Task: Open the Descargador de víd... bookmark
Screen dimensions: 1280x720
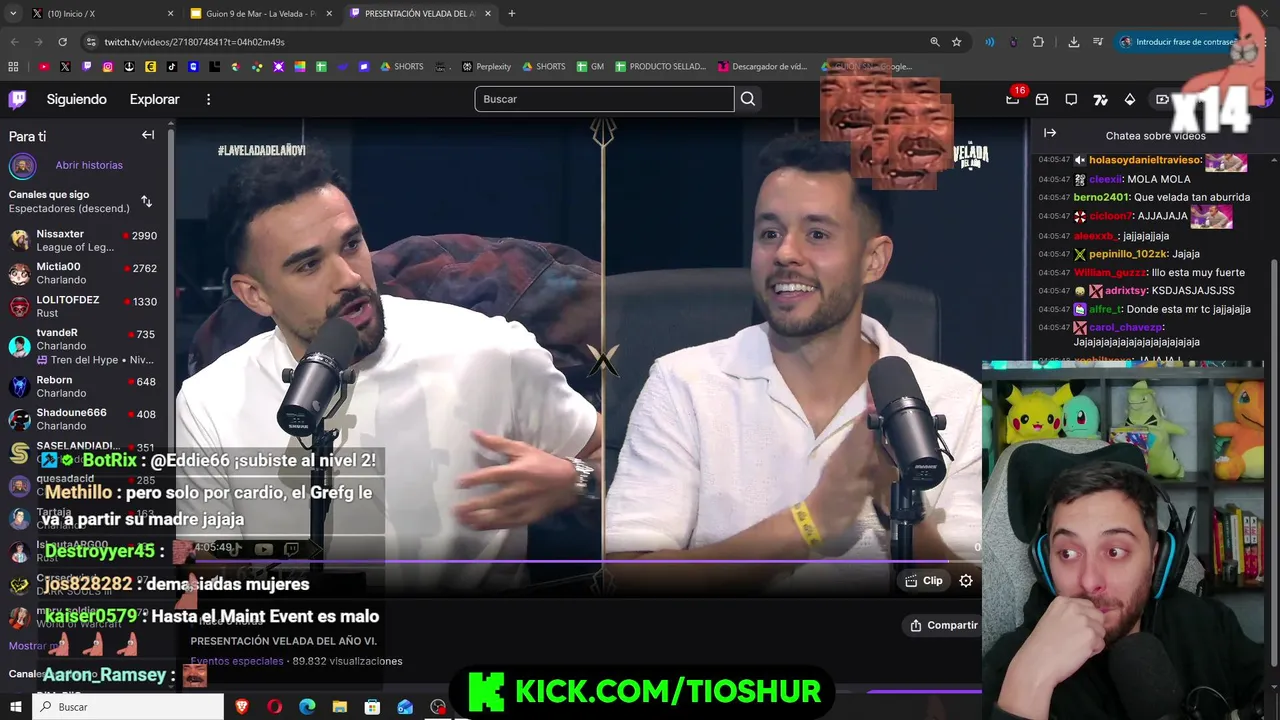Action: (x=762, y=67)
